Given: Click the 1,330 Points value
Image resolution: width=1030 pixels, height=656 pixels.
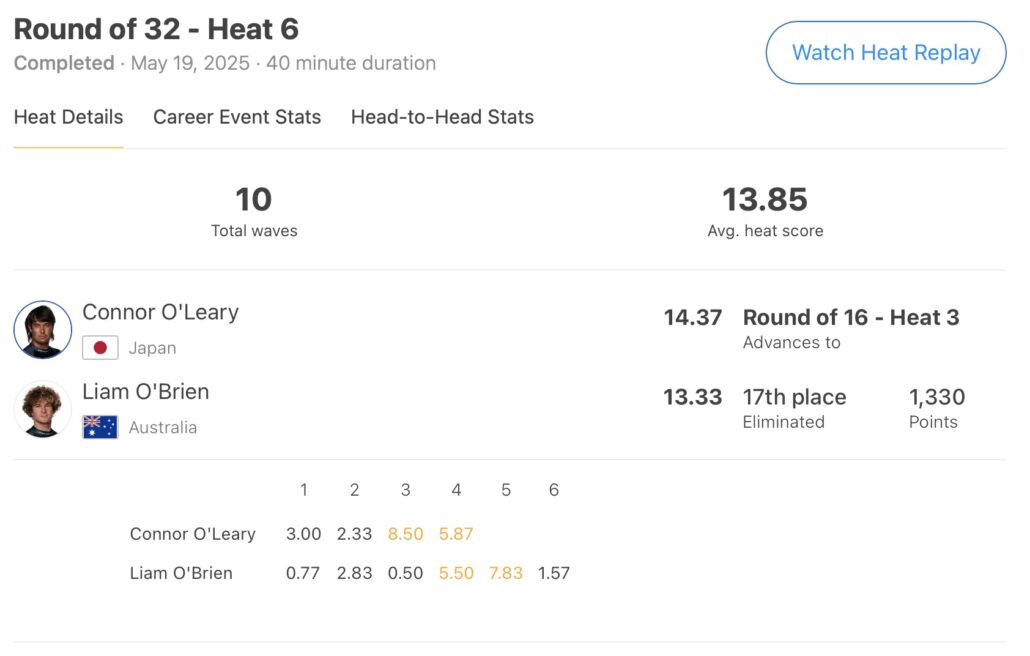Looking at the screenshot, I should (937, 397).
